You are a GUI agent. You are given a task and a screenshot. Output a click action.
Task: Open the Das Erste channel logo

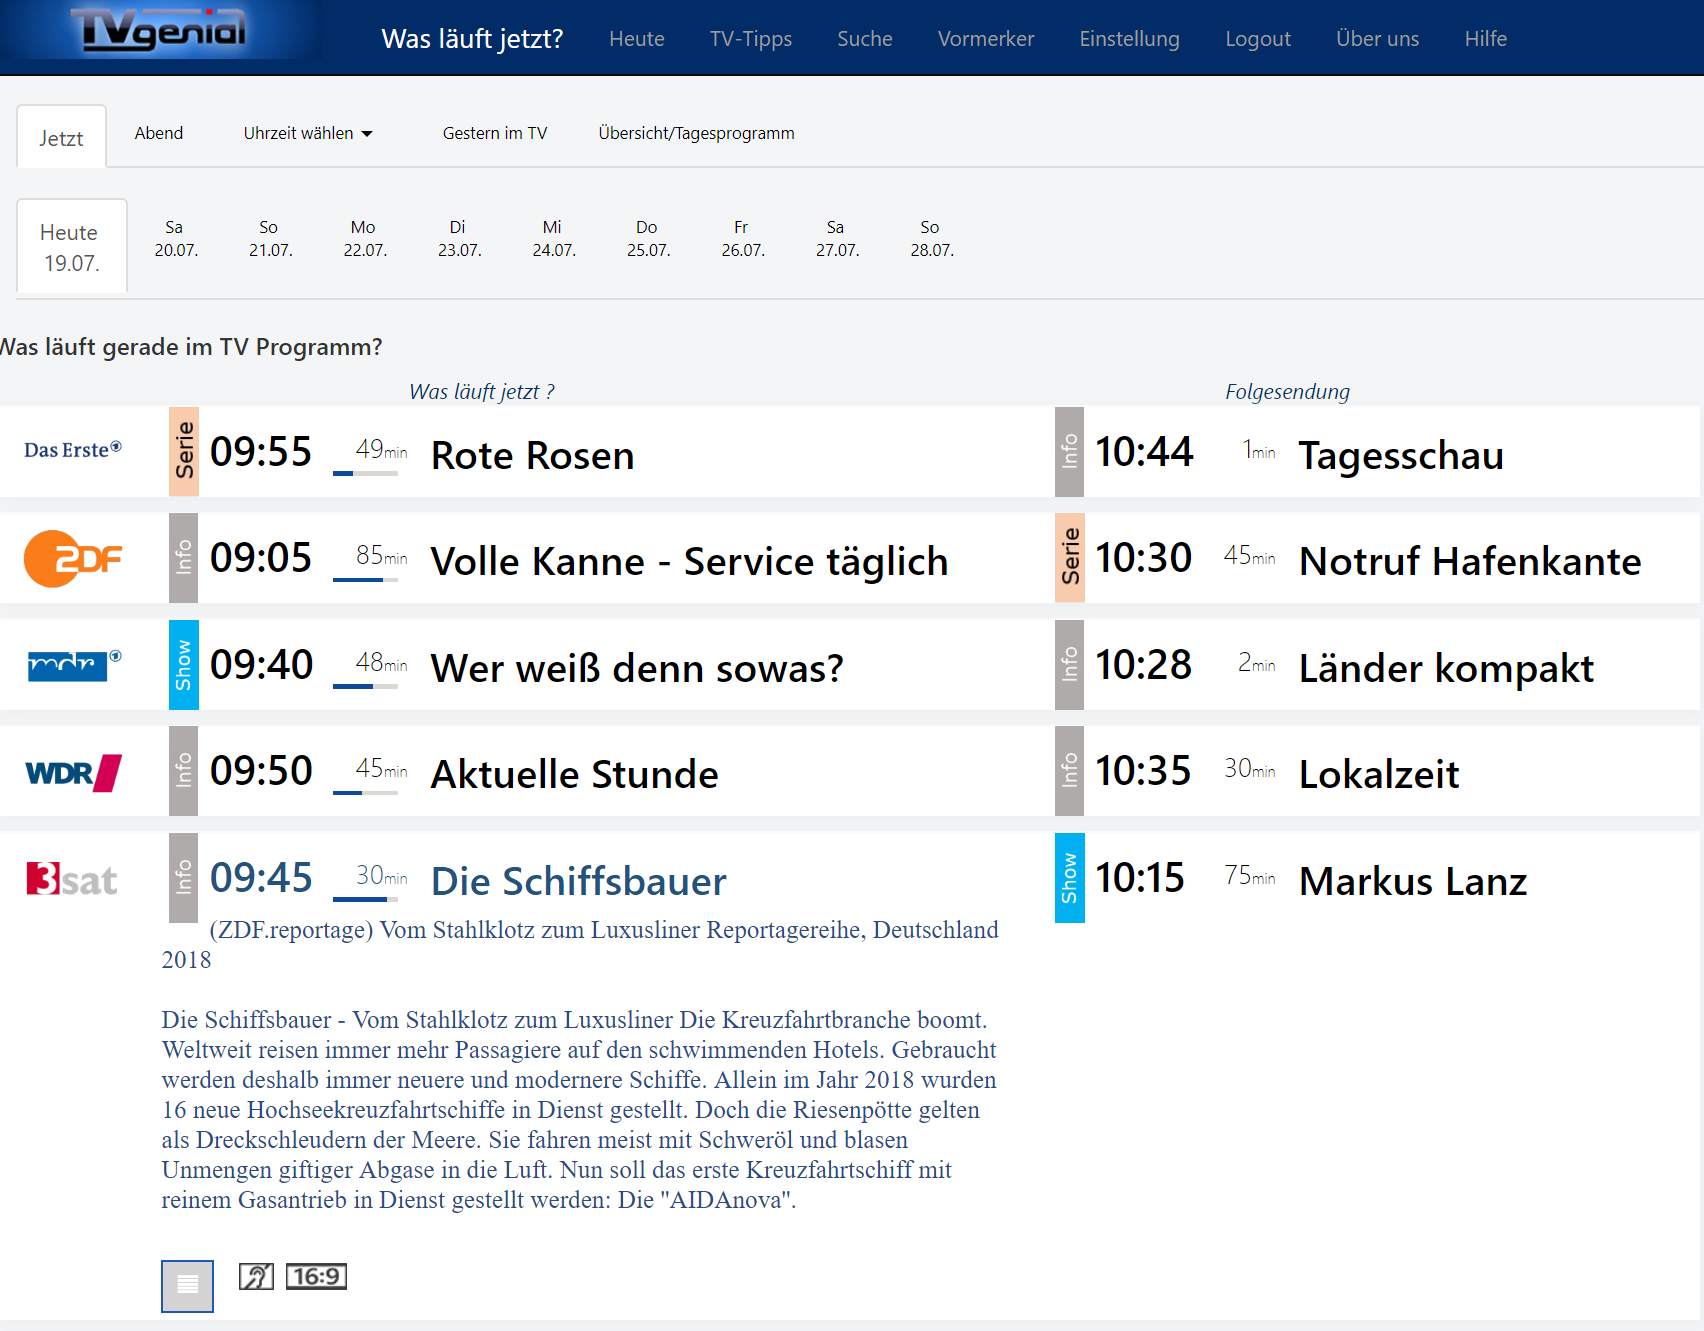tap(73, 450)
